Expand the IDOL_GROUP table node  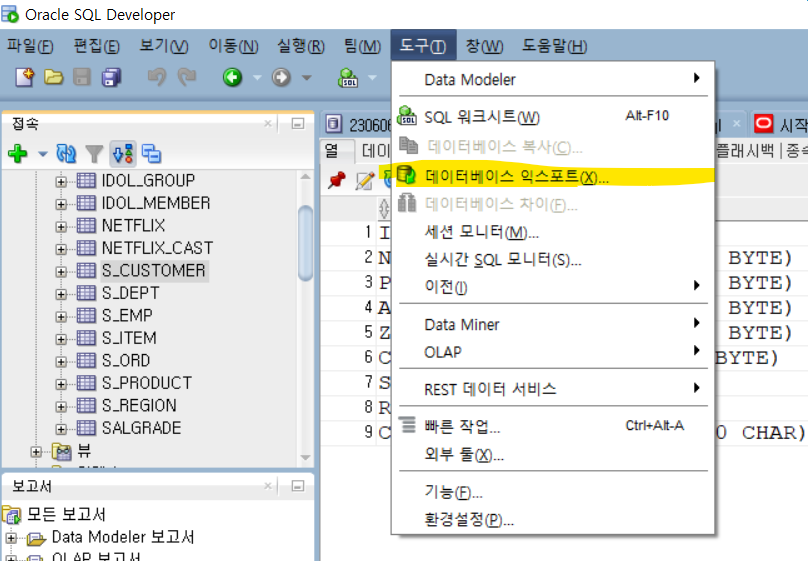click(61, 182)
